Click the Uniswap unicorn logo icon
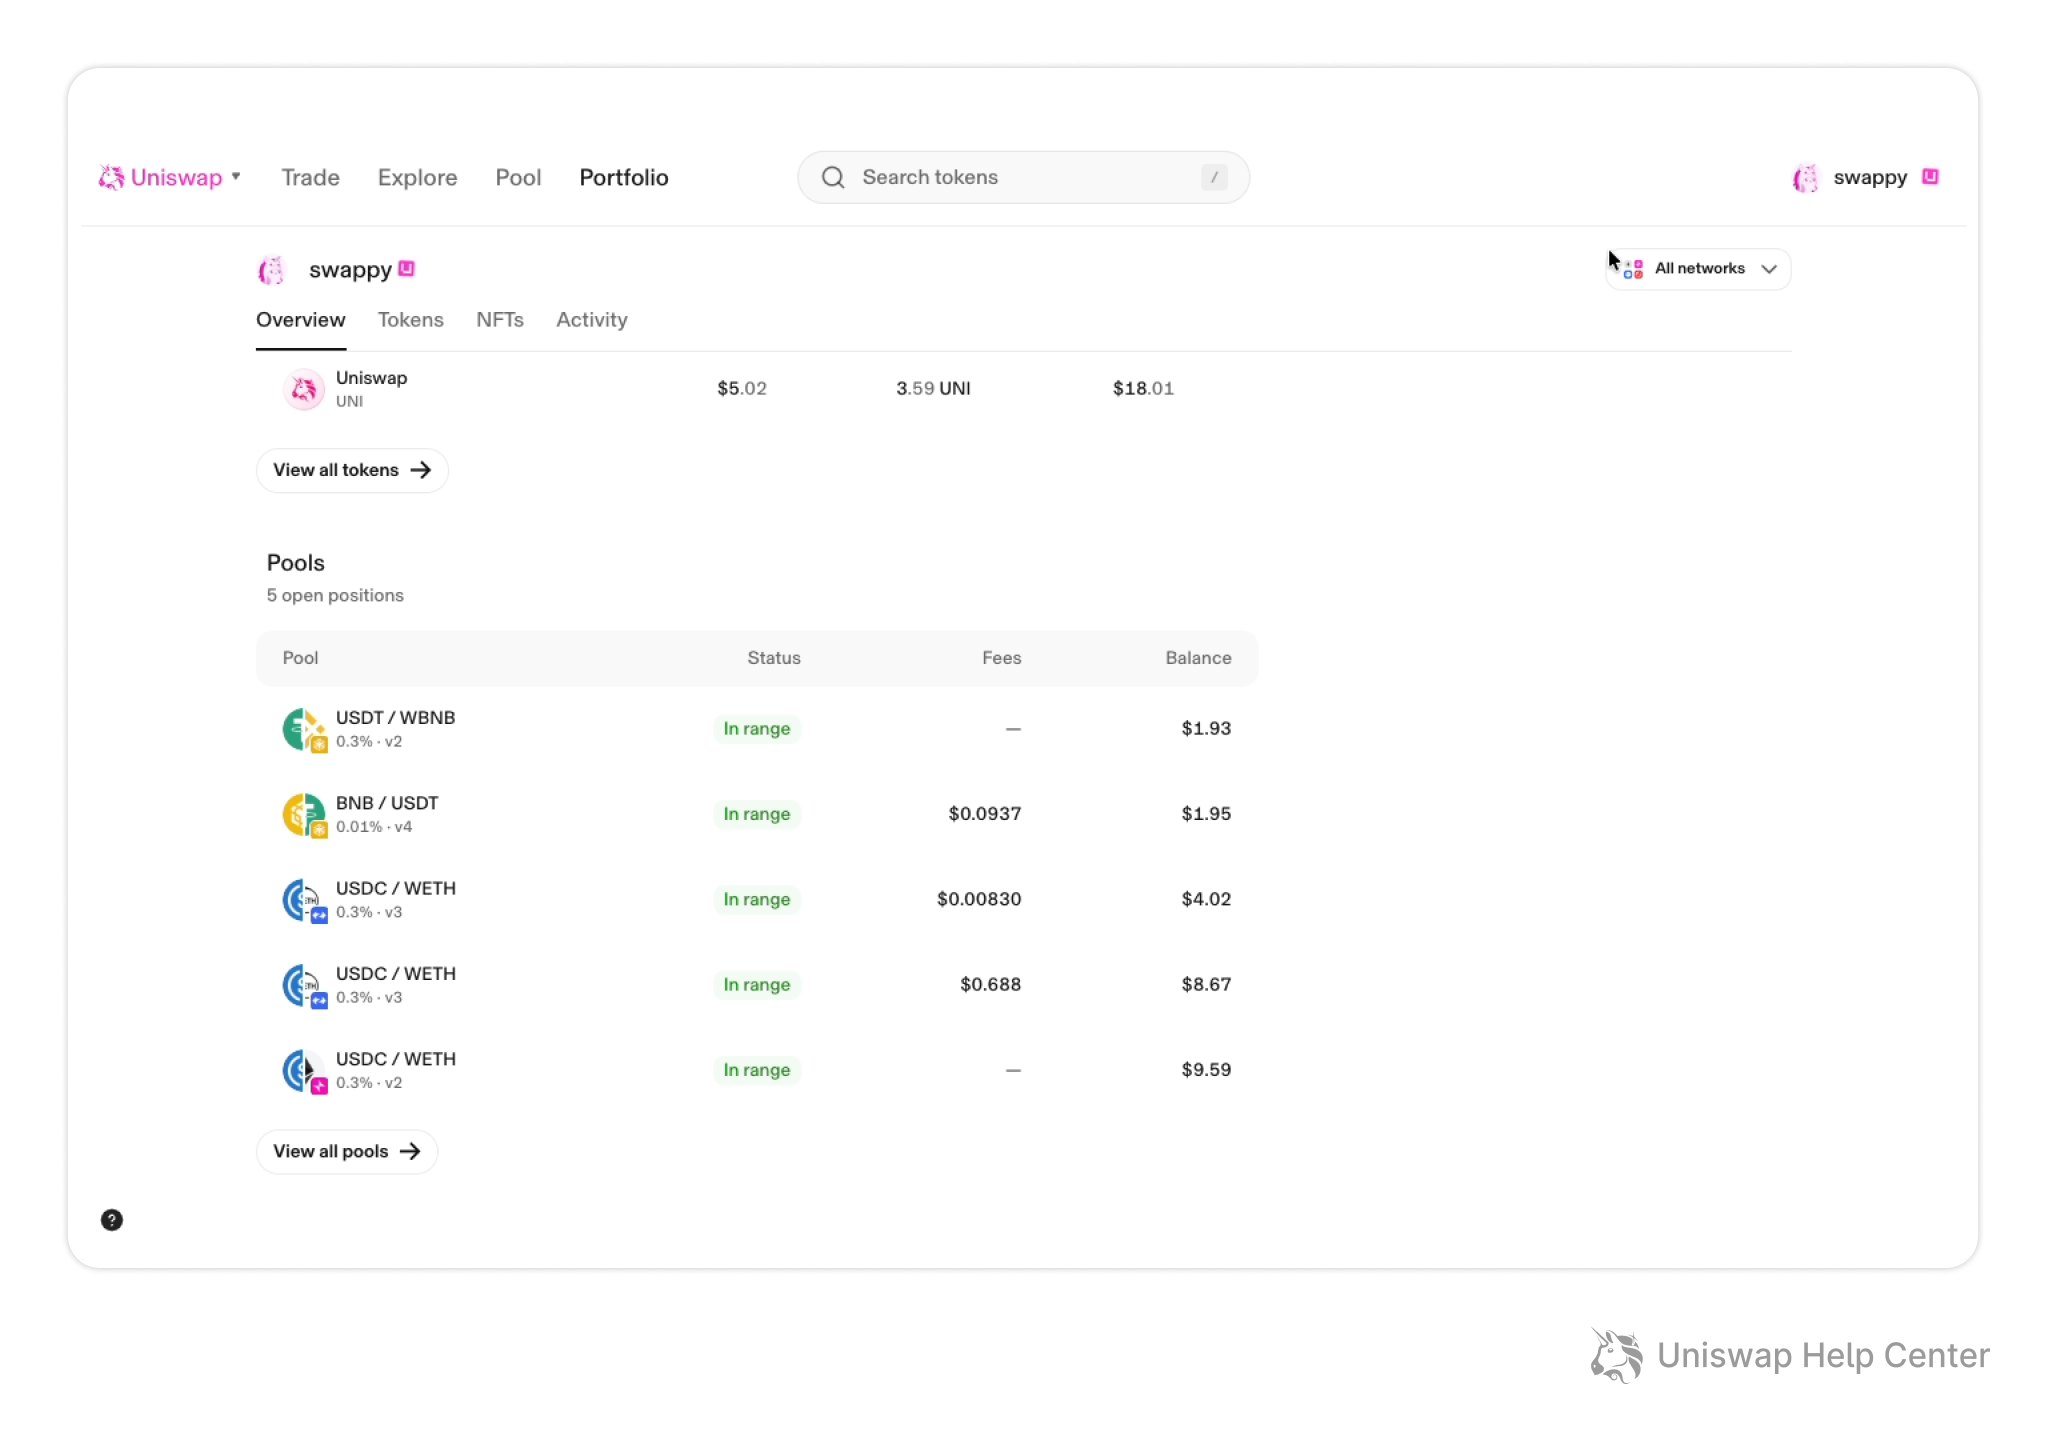Viewport: 2046px width, 1440px height. (x=110, y=178)
